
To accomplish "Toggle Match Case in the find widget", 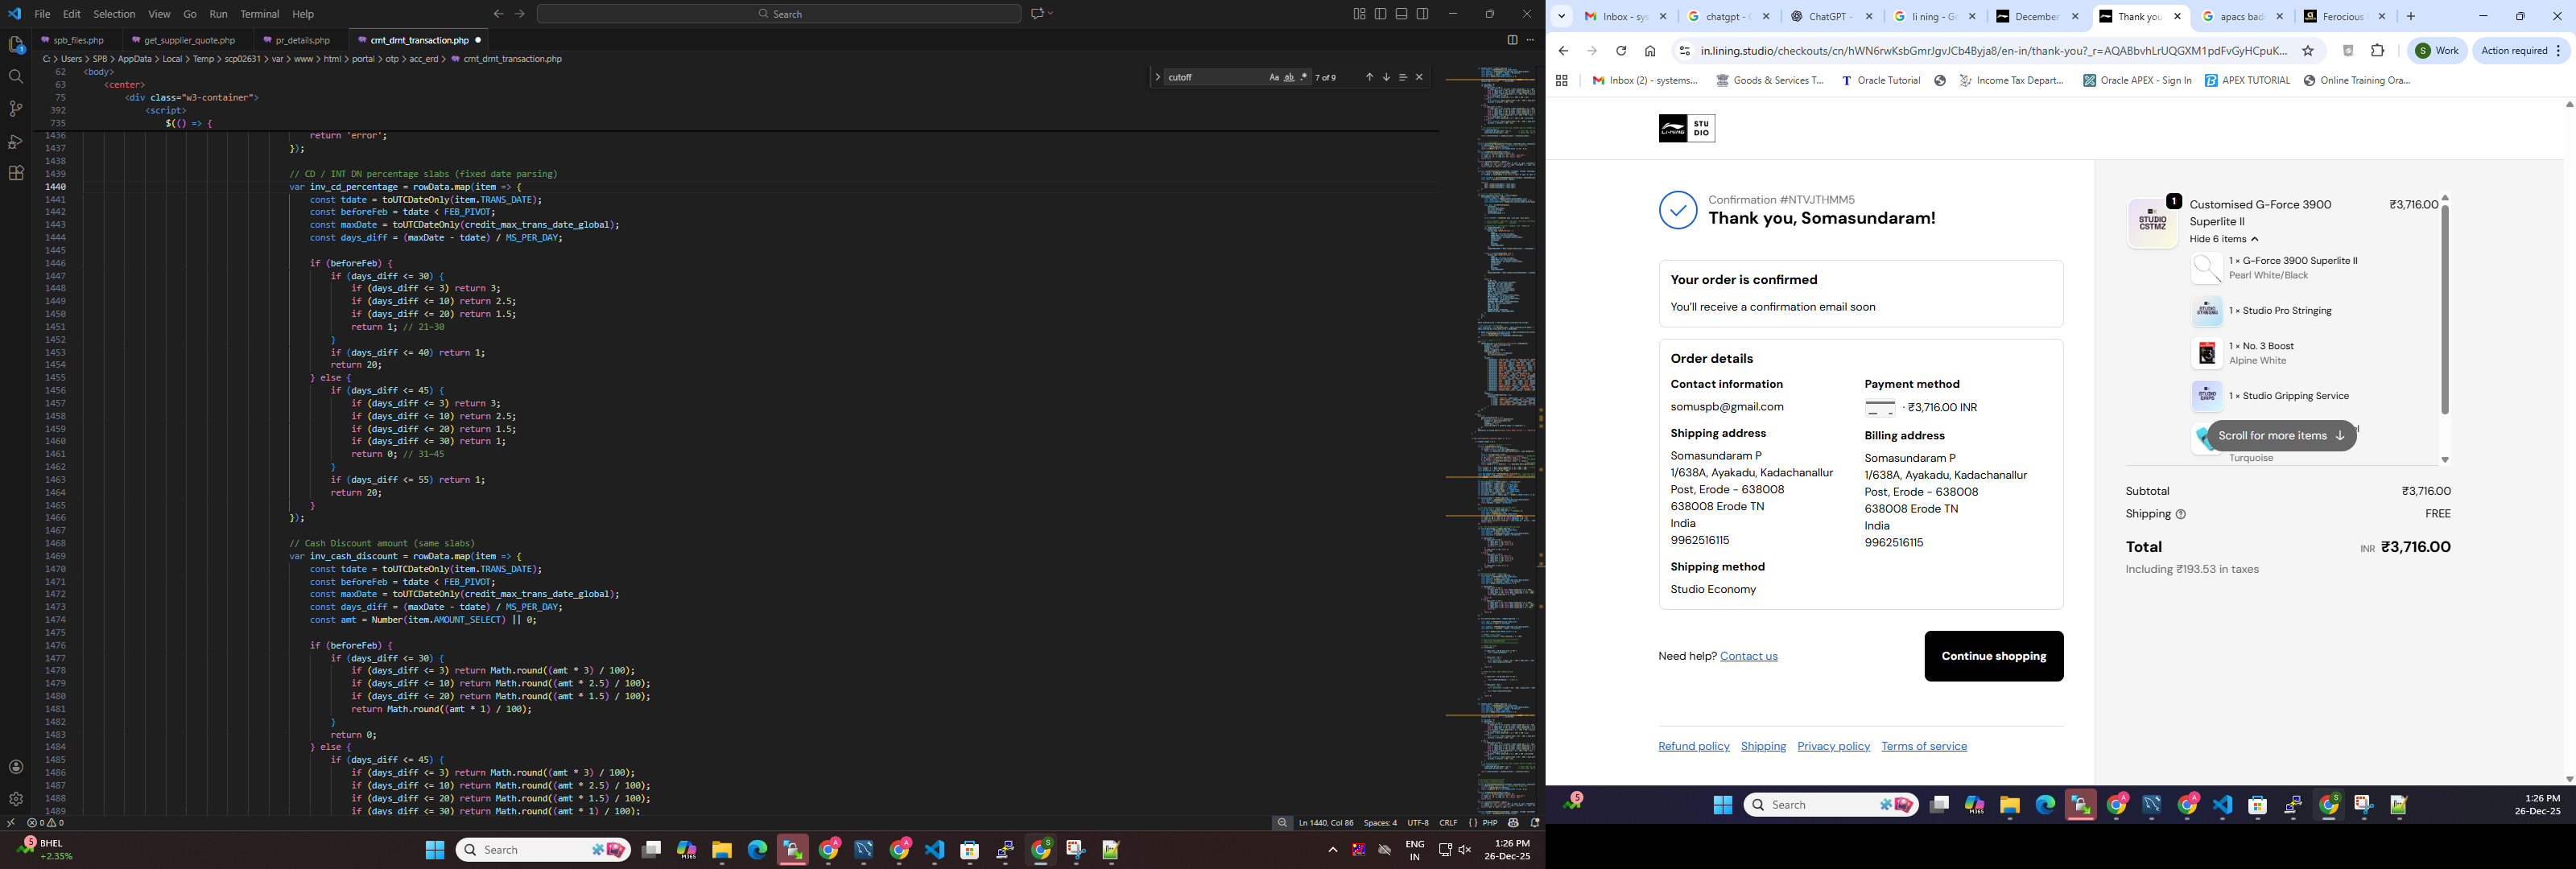I will [x=1274, y=77].
